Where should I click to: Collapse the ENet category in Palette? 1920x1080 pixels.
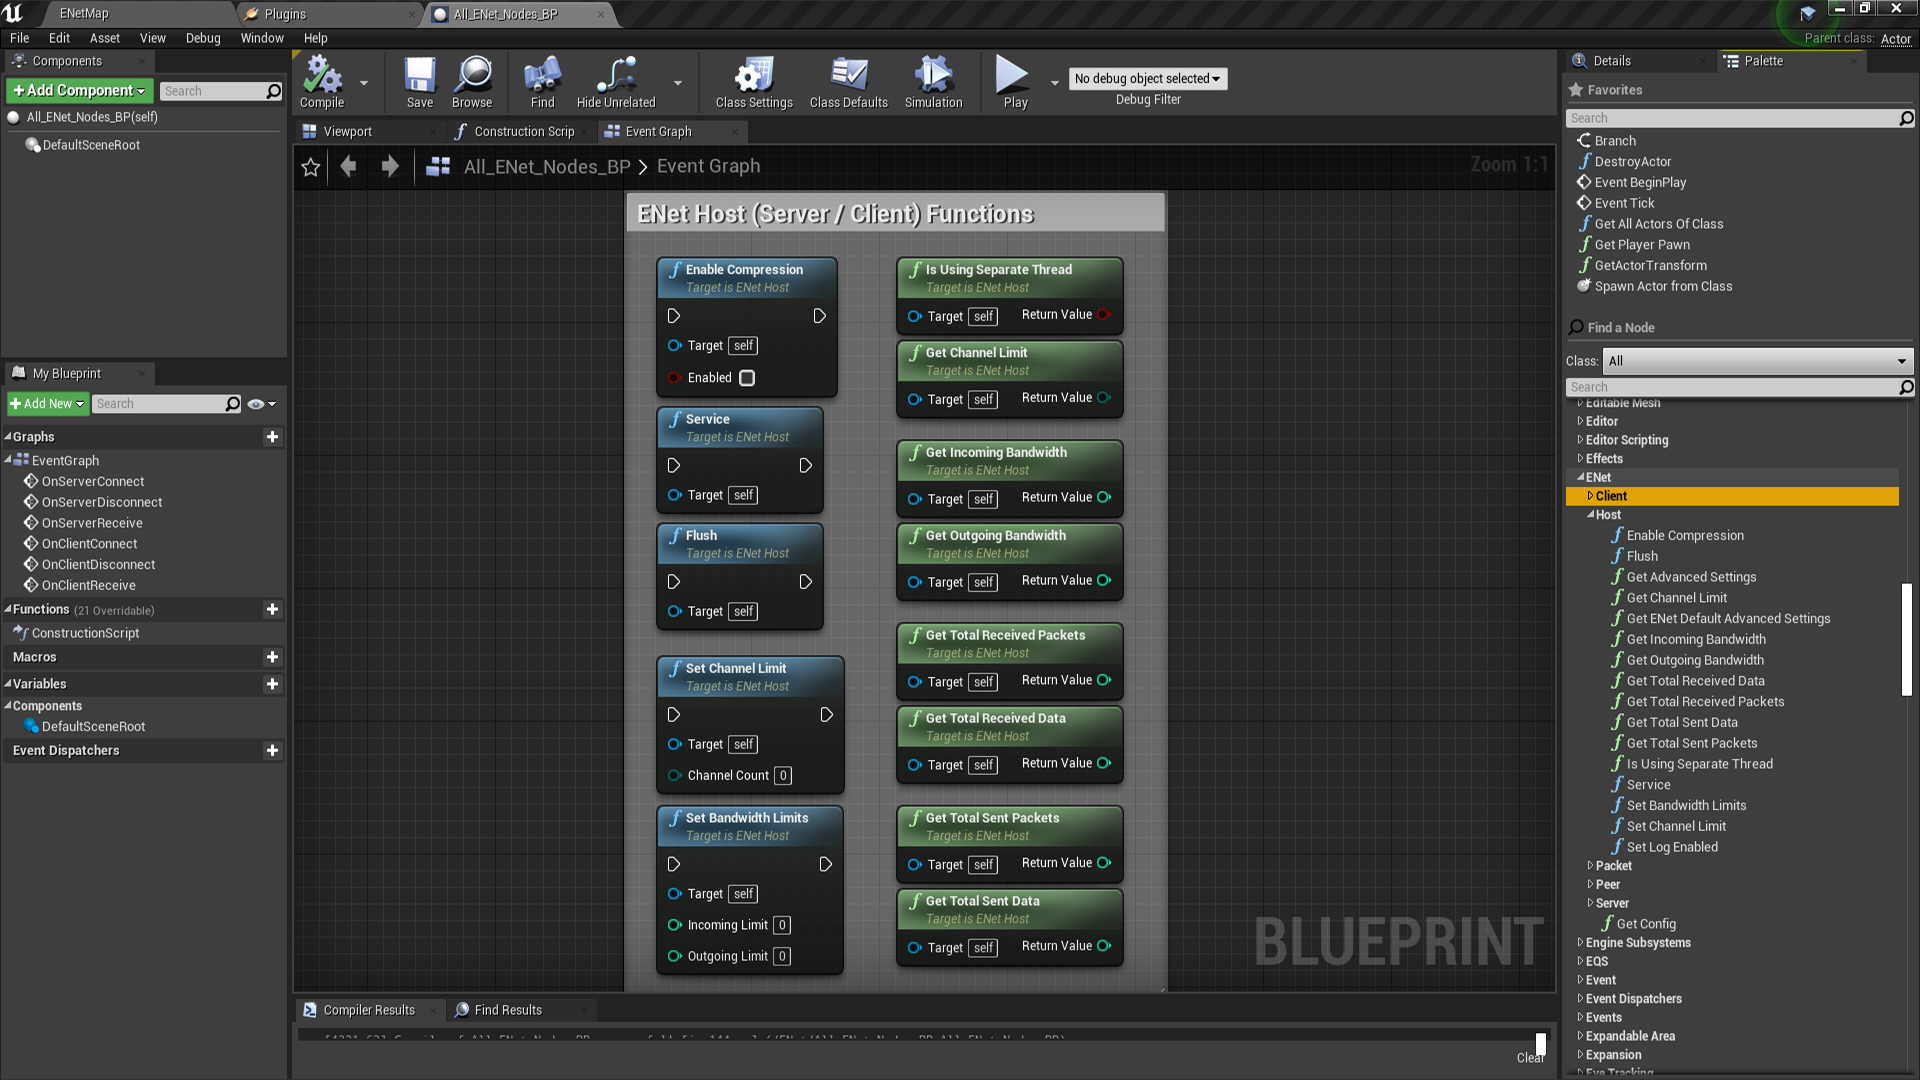tap(1580, 477)
